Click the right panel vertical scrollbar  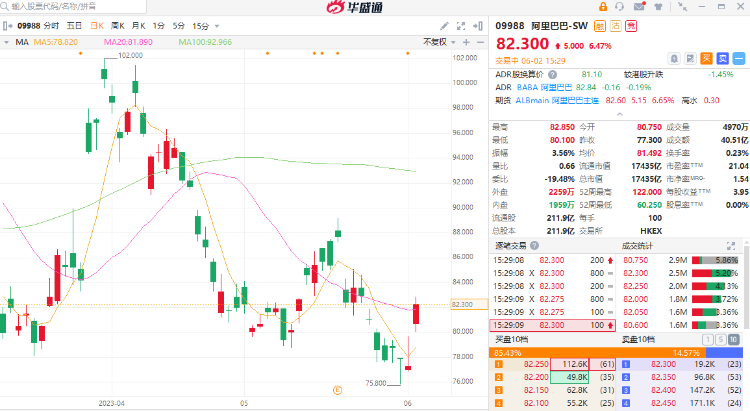click(x=747, y=287)
